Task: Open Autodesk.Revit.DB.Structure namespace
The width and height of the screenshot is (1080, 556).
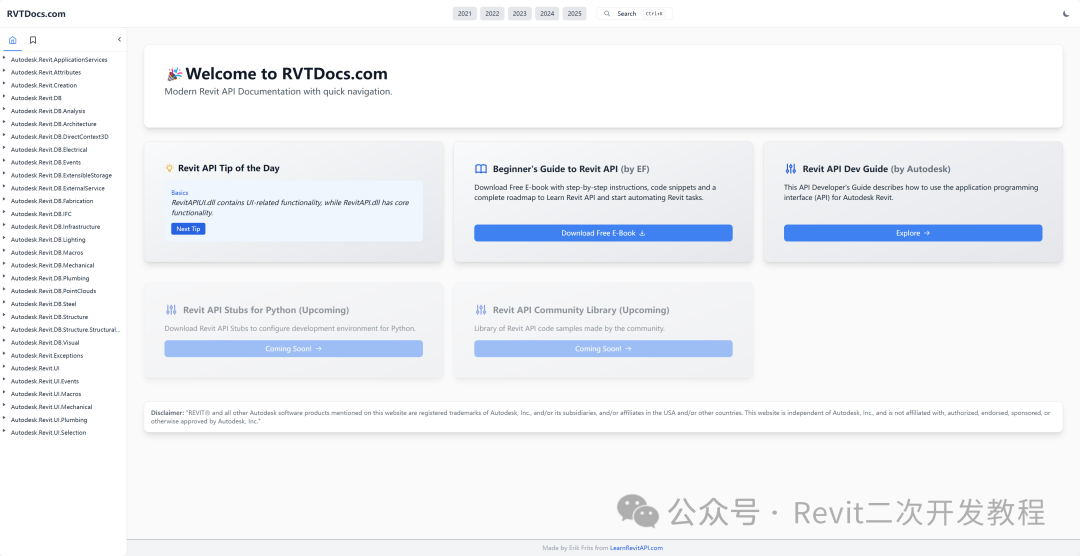Action: [49, 317]
